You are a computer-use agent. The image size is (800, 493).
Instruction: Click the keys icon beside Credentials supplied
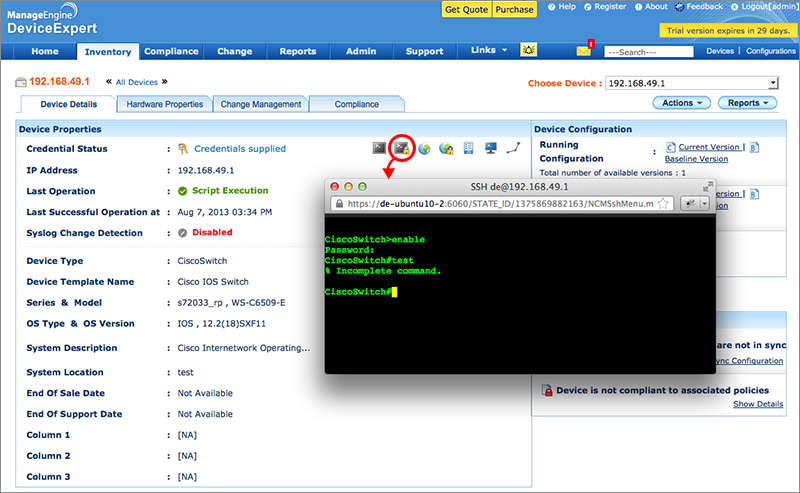(x=183, y=149)
